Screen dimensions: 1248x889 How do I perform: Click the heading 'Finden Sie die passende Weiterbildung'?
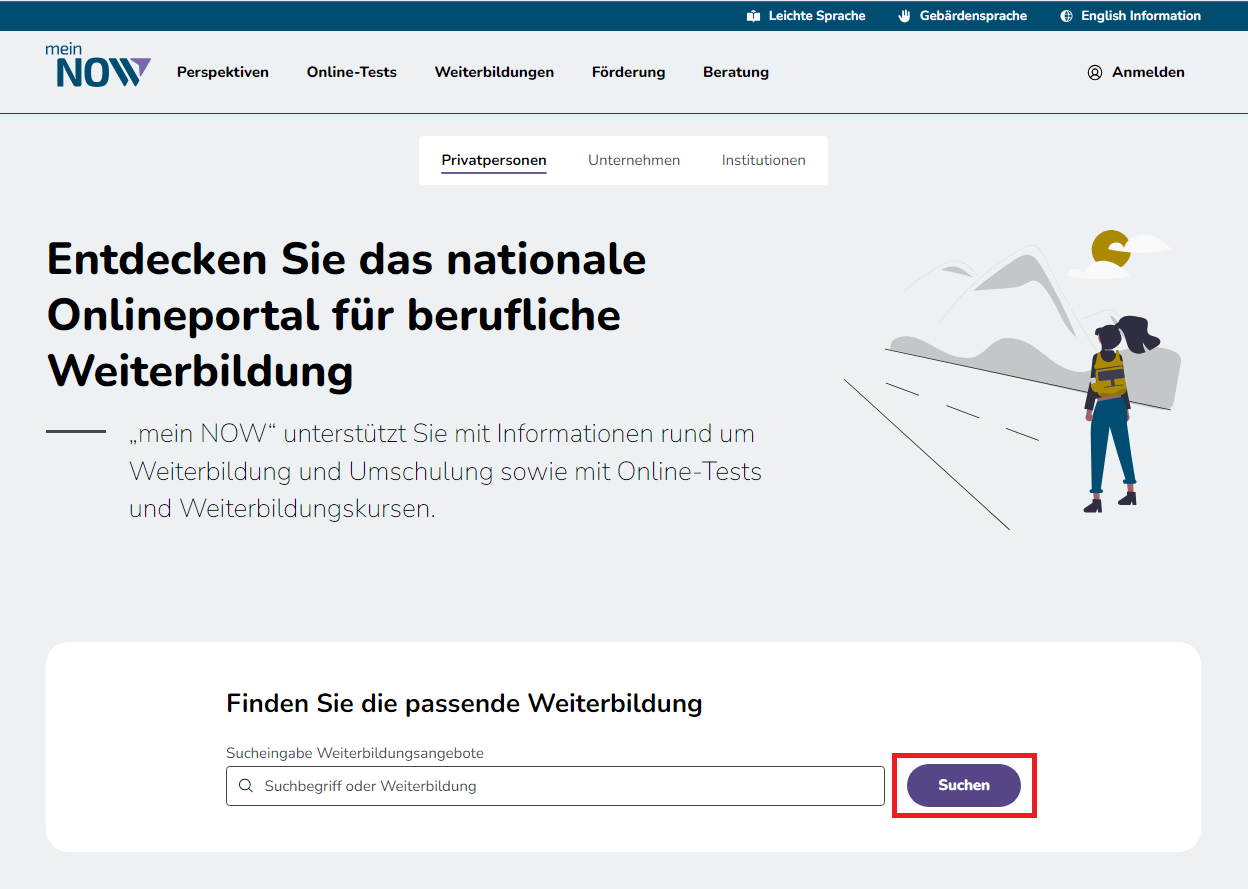point(464,703)
